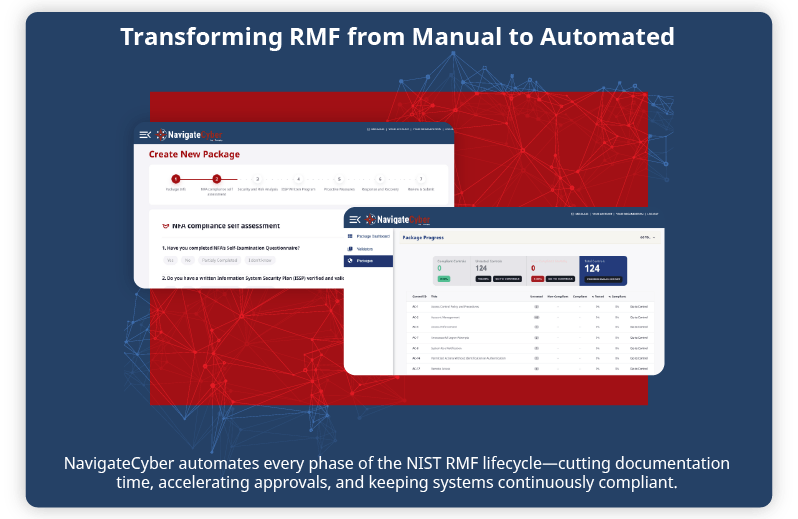Click the Validators sidebar icon
The image size is (798, 519).
[351, 248]
